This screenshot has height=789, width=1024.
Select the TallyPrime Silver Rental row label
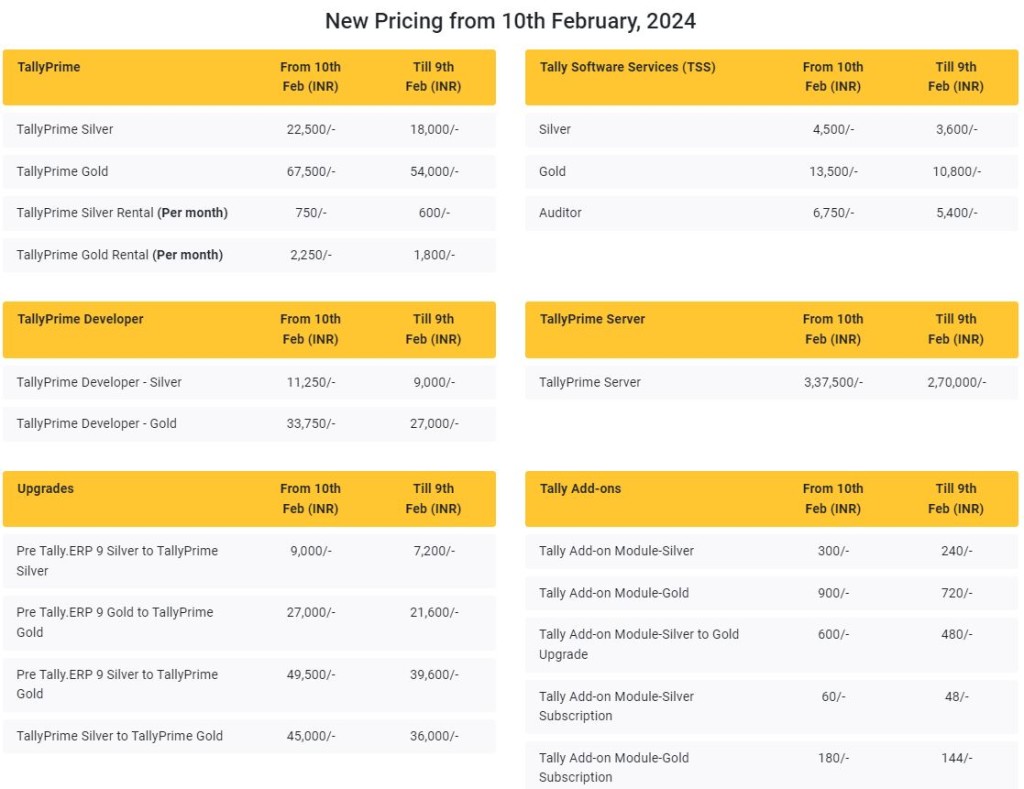pyautogui.click(x=122, y=213)
